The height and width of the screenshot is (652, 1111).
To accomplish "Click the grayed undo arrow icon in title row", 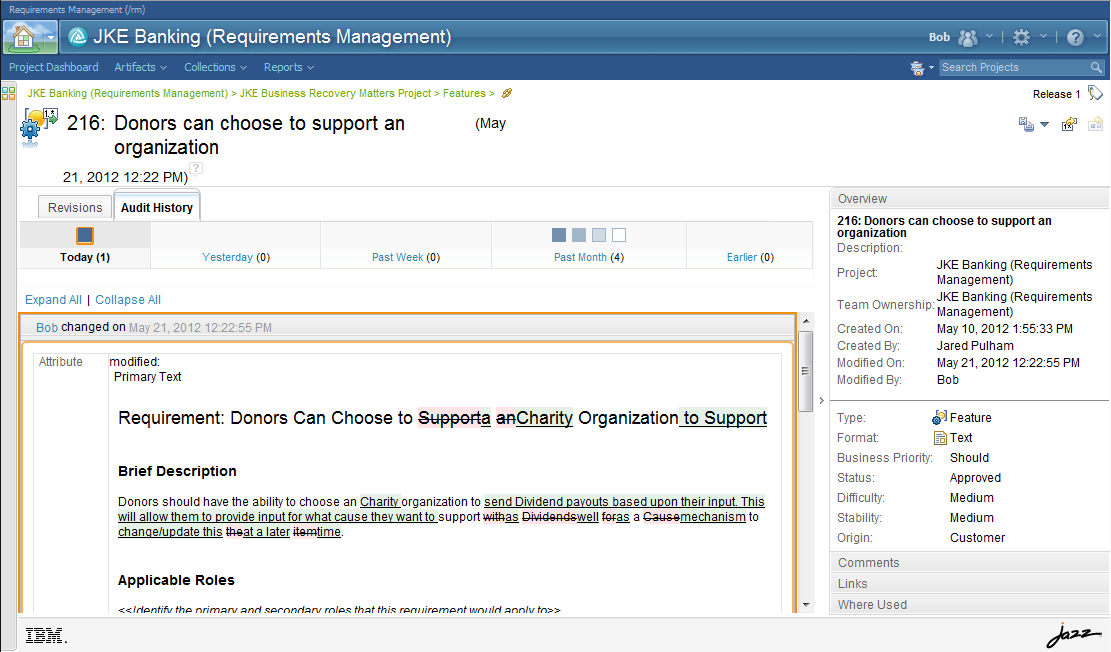I will coord(1095,125).
